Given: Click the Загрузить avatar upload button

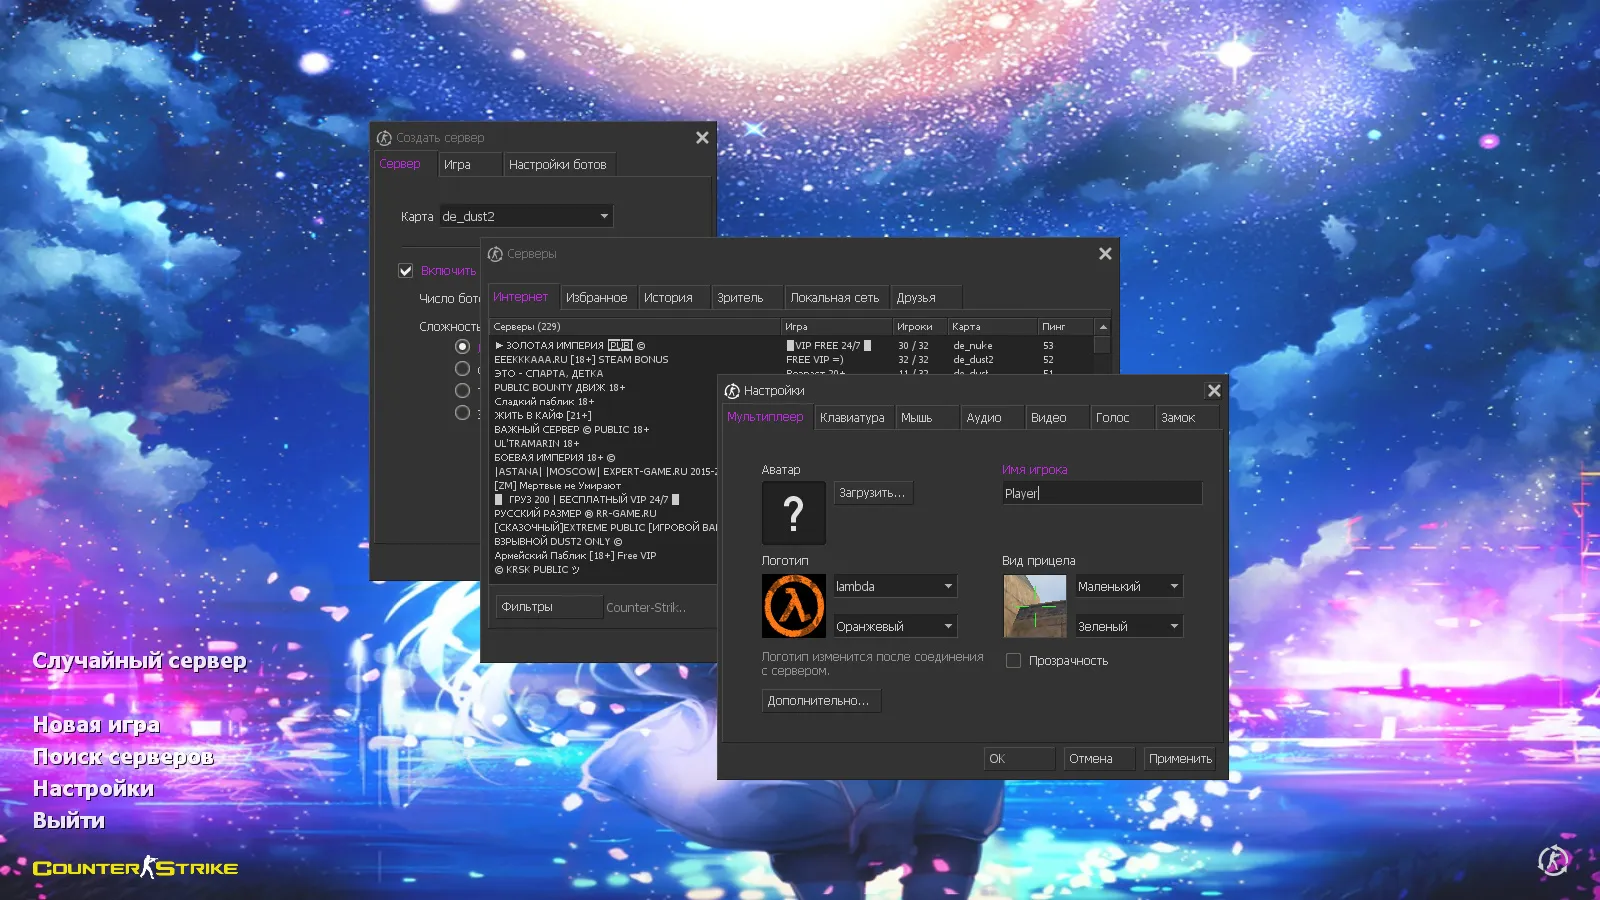Looking at the screenshot, I should 871,493.
